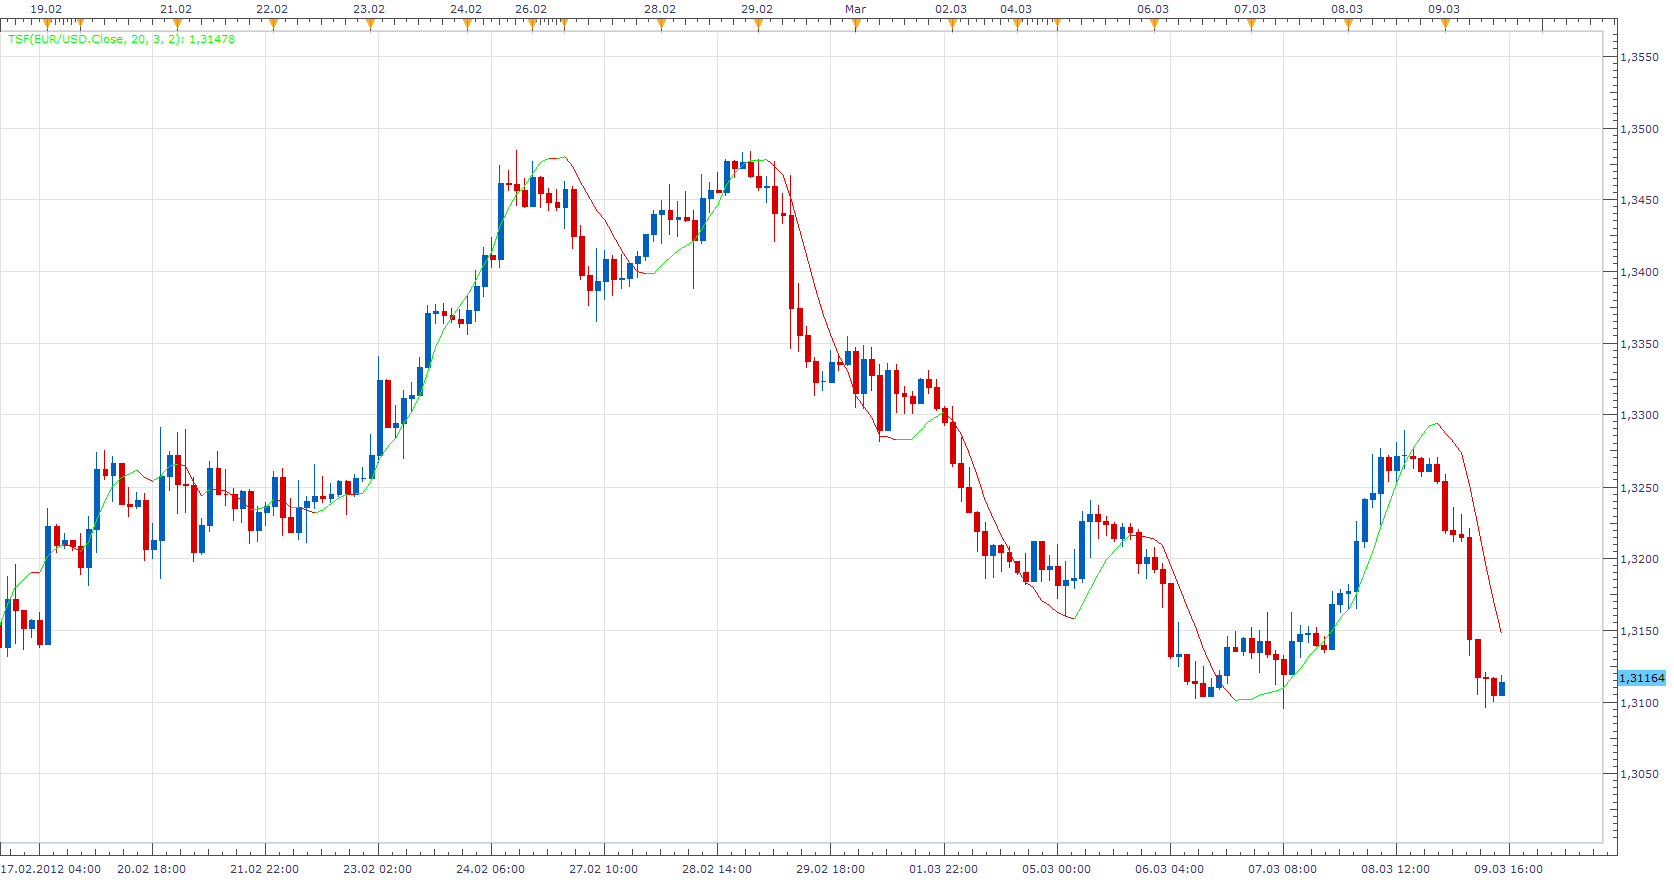
Task: Click the 28.02 14:00 time label
Action: 717,869
